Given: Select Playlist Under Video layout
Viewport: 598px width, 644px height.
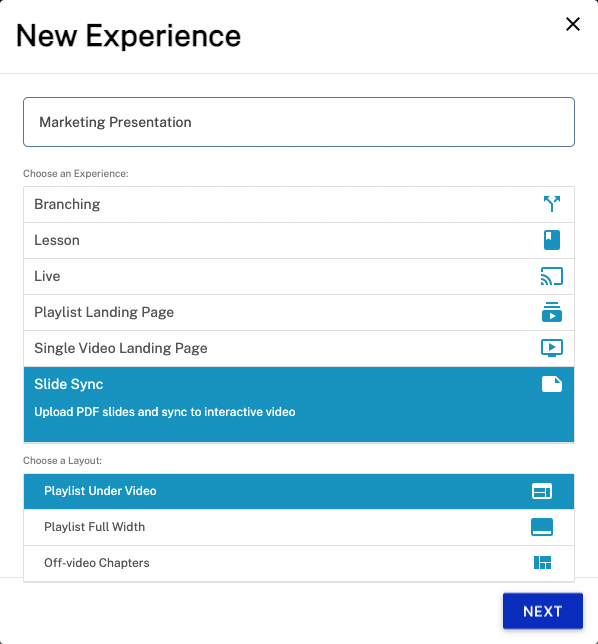Looking at the screenshot, I should click(x=299, y=491).
